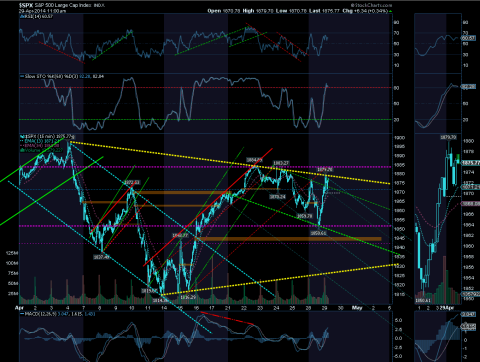
Task: Click the RSI(14) indicator label
Action: click(37, 16)
